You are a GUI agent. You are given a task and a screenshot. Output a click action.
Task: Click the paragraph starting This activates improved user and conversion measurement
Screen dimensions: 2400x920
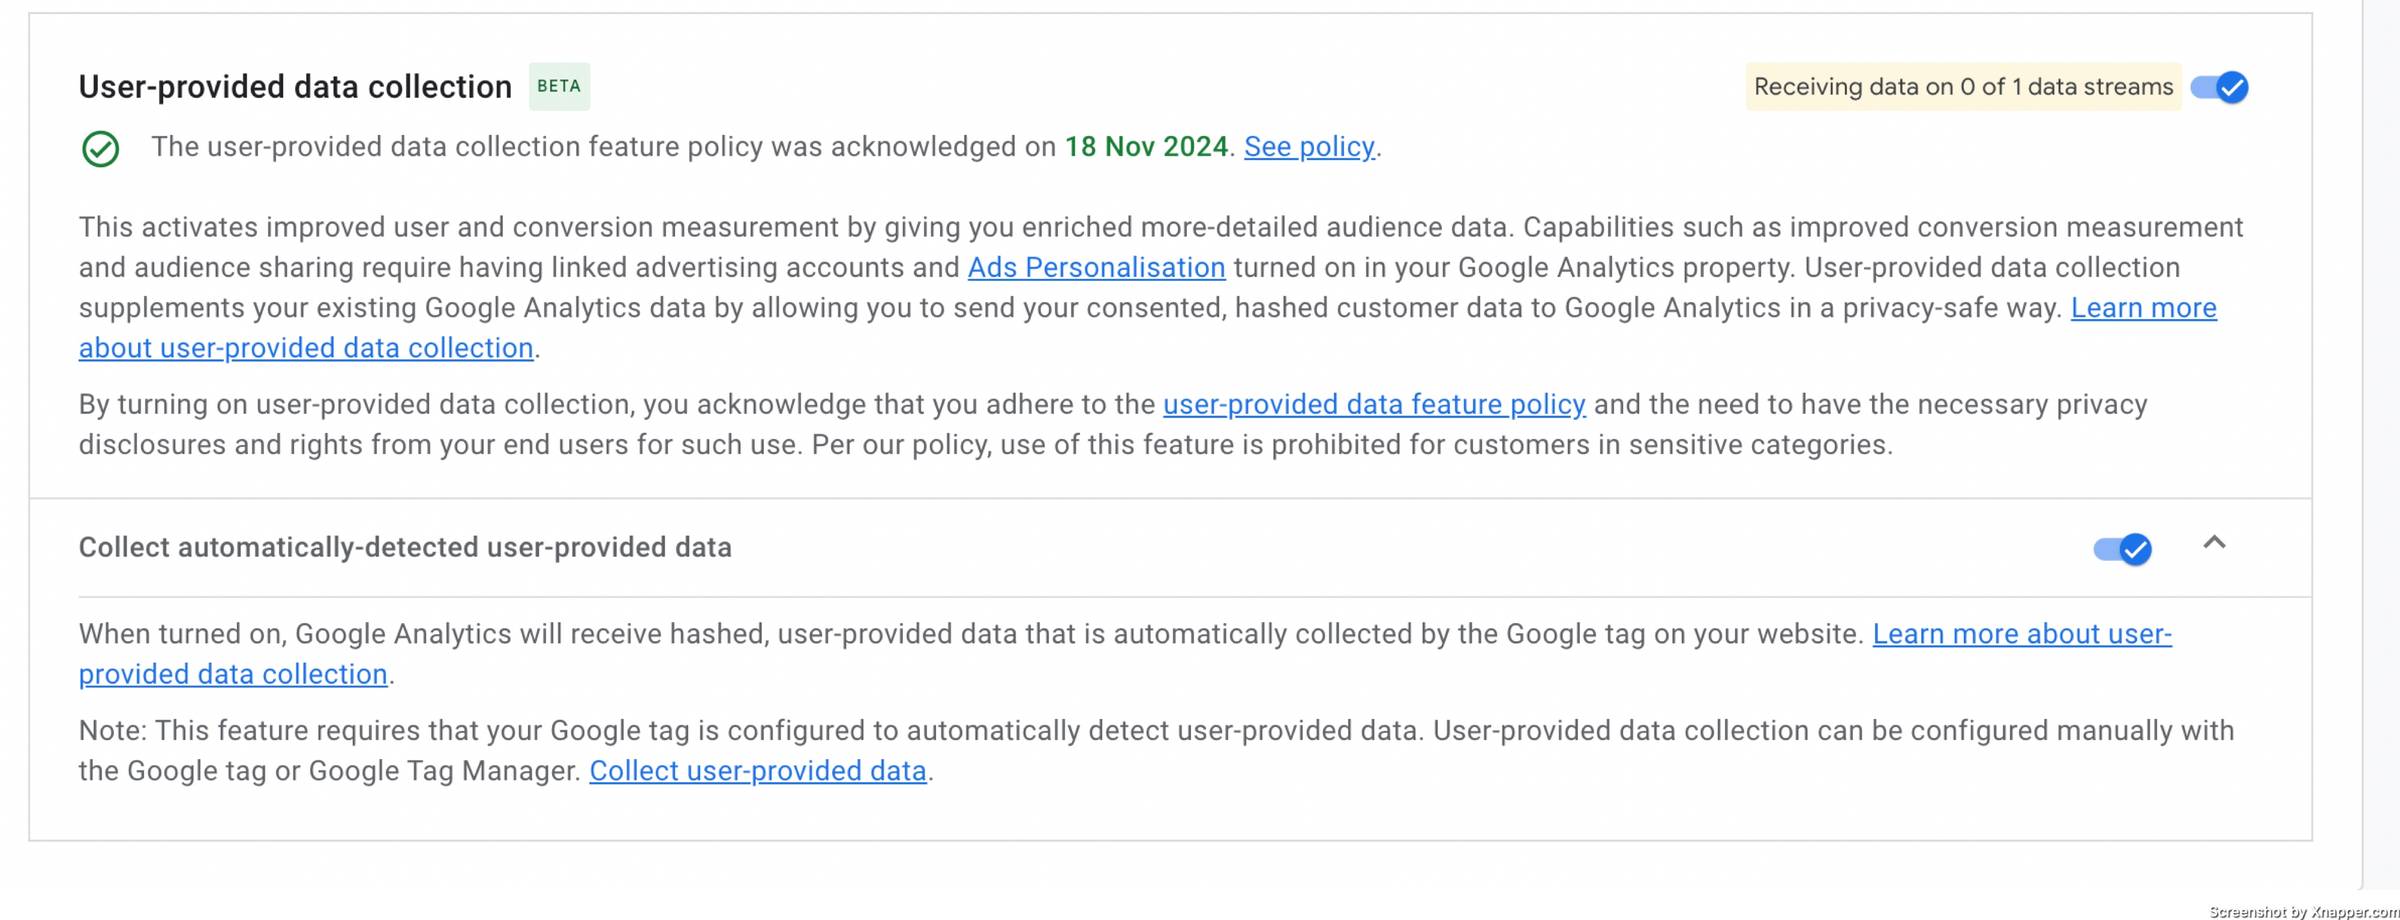pos(1161,287)
